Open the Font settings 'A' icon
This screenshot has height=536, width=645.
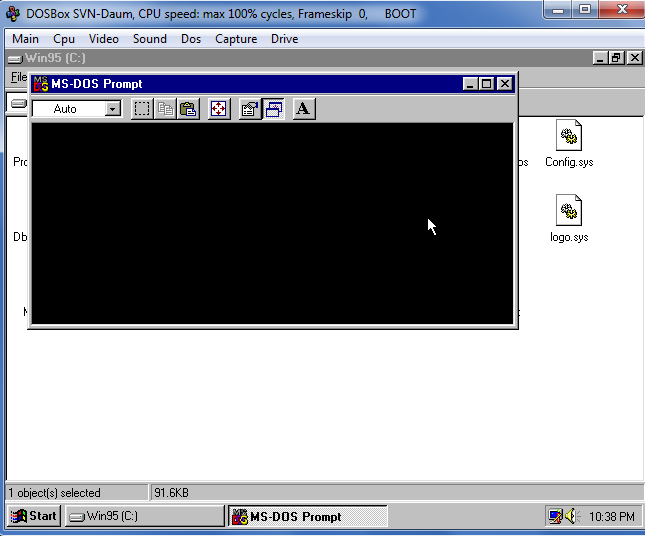coord(304,109)
